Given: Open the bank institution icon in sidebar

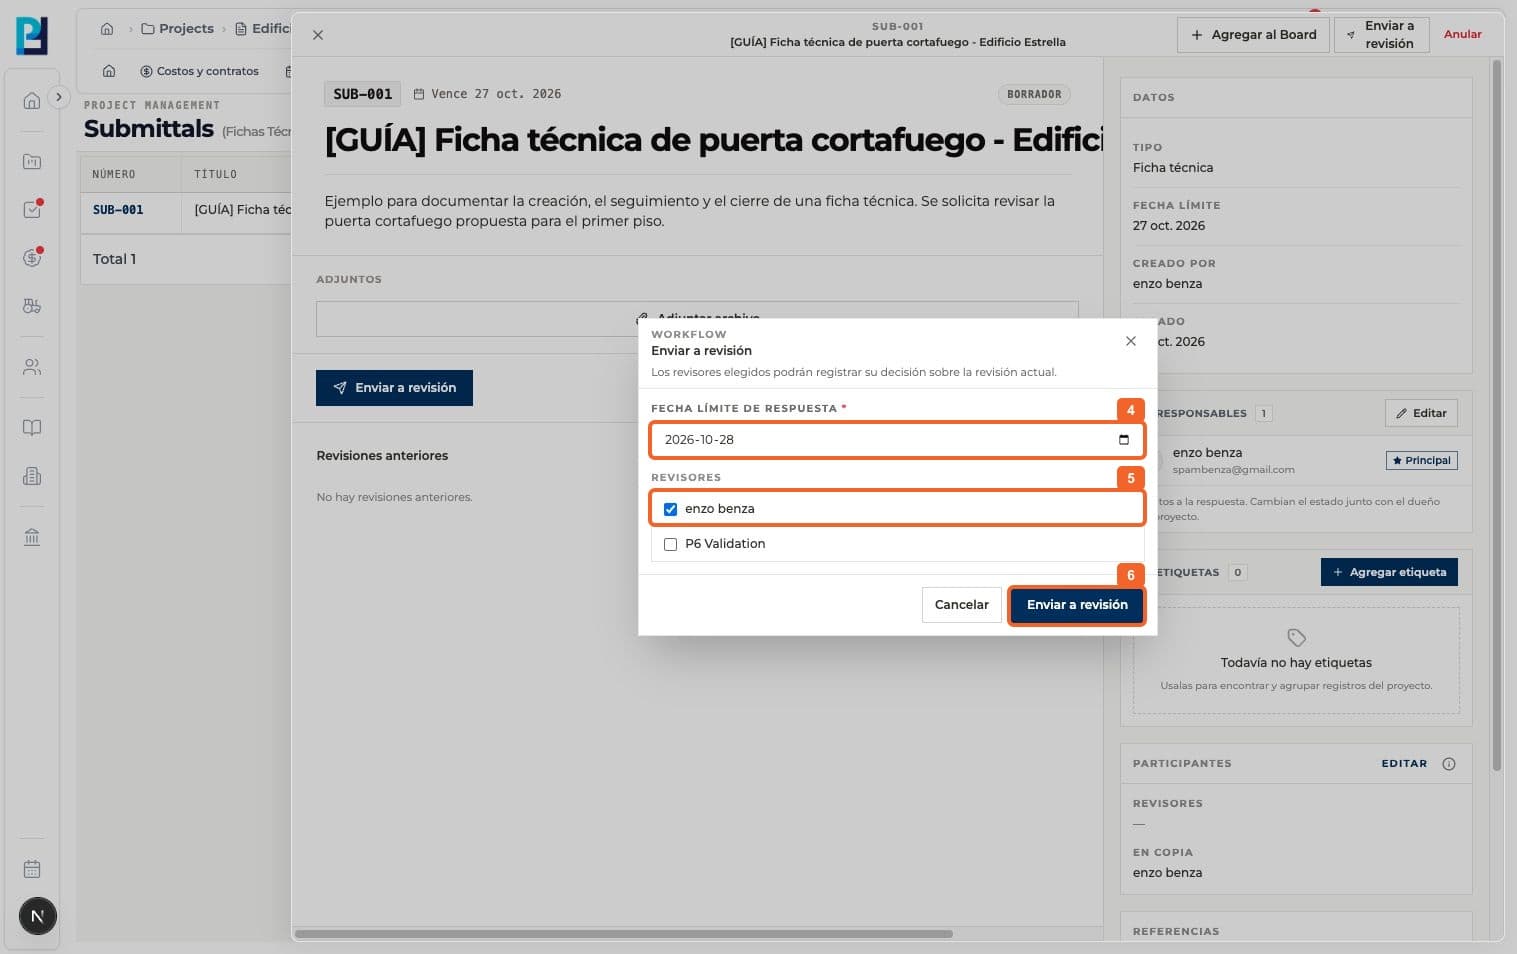Looking at the screenshot, I should [32, 537].
